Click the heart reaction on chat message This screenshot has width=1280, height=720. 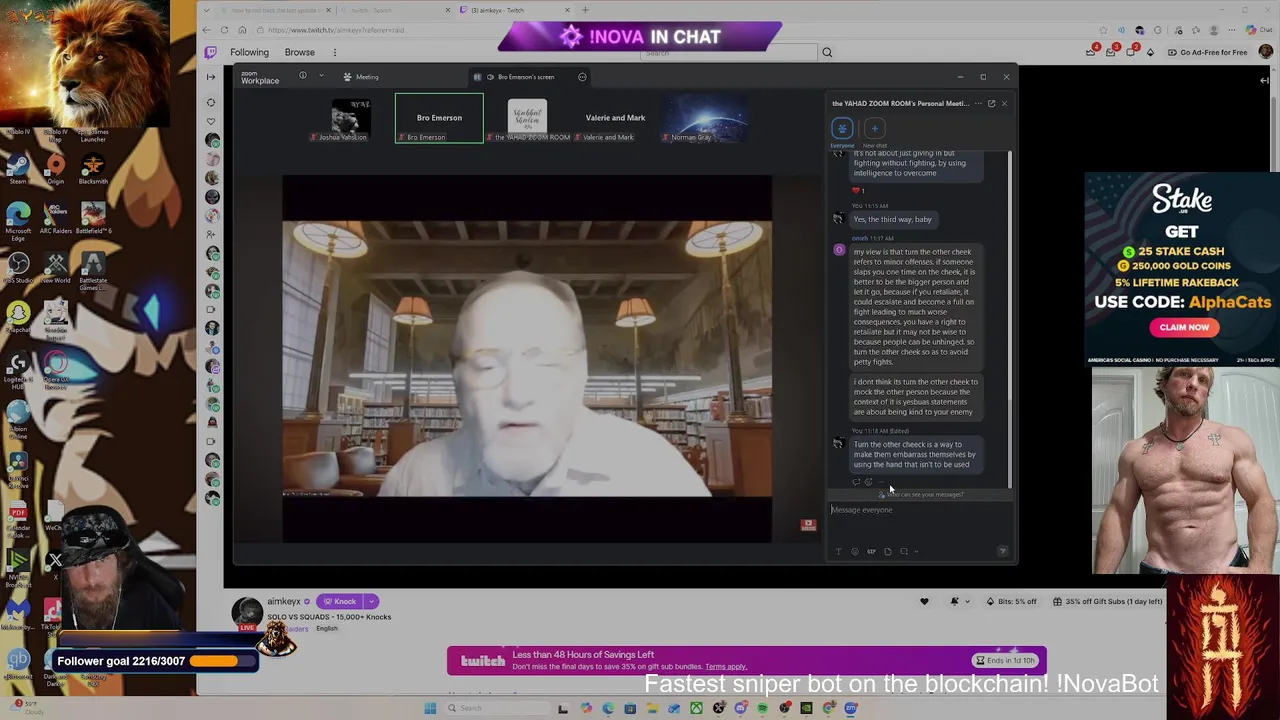857,190
